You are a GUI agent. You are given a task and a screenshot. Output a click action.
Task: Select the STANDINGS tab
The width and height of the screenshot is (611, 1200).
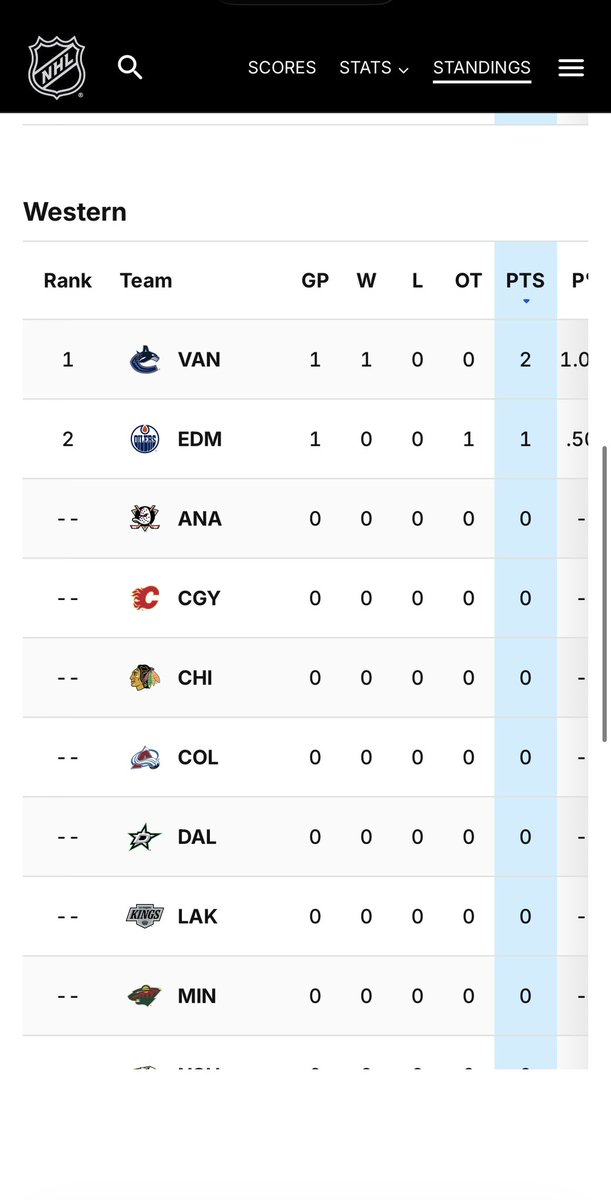(x=482, y=68)
